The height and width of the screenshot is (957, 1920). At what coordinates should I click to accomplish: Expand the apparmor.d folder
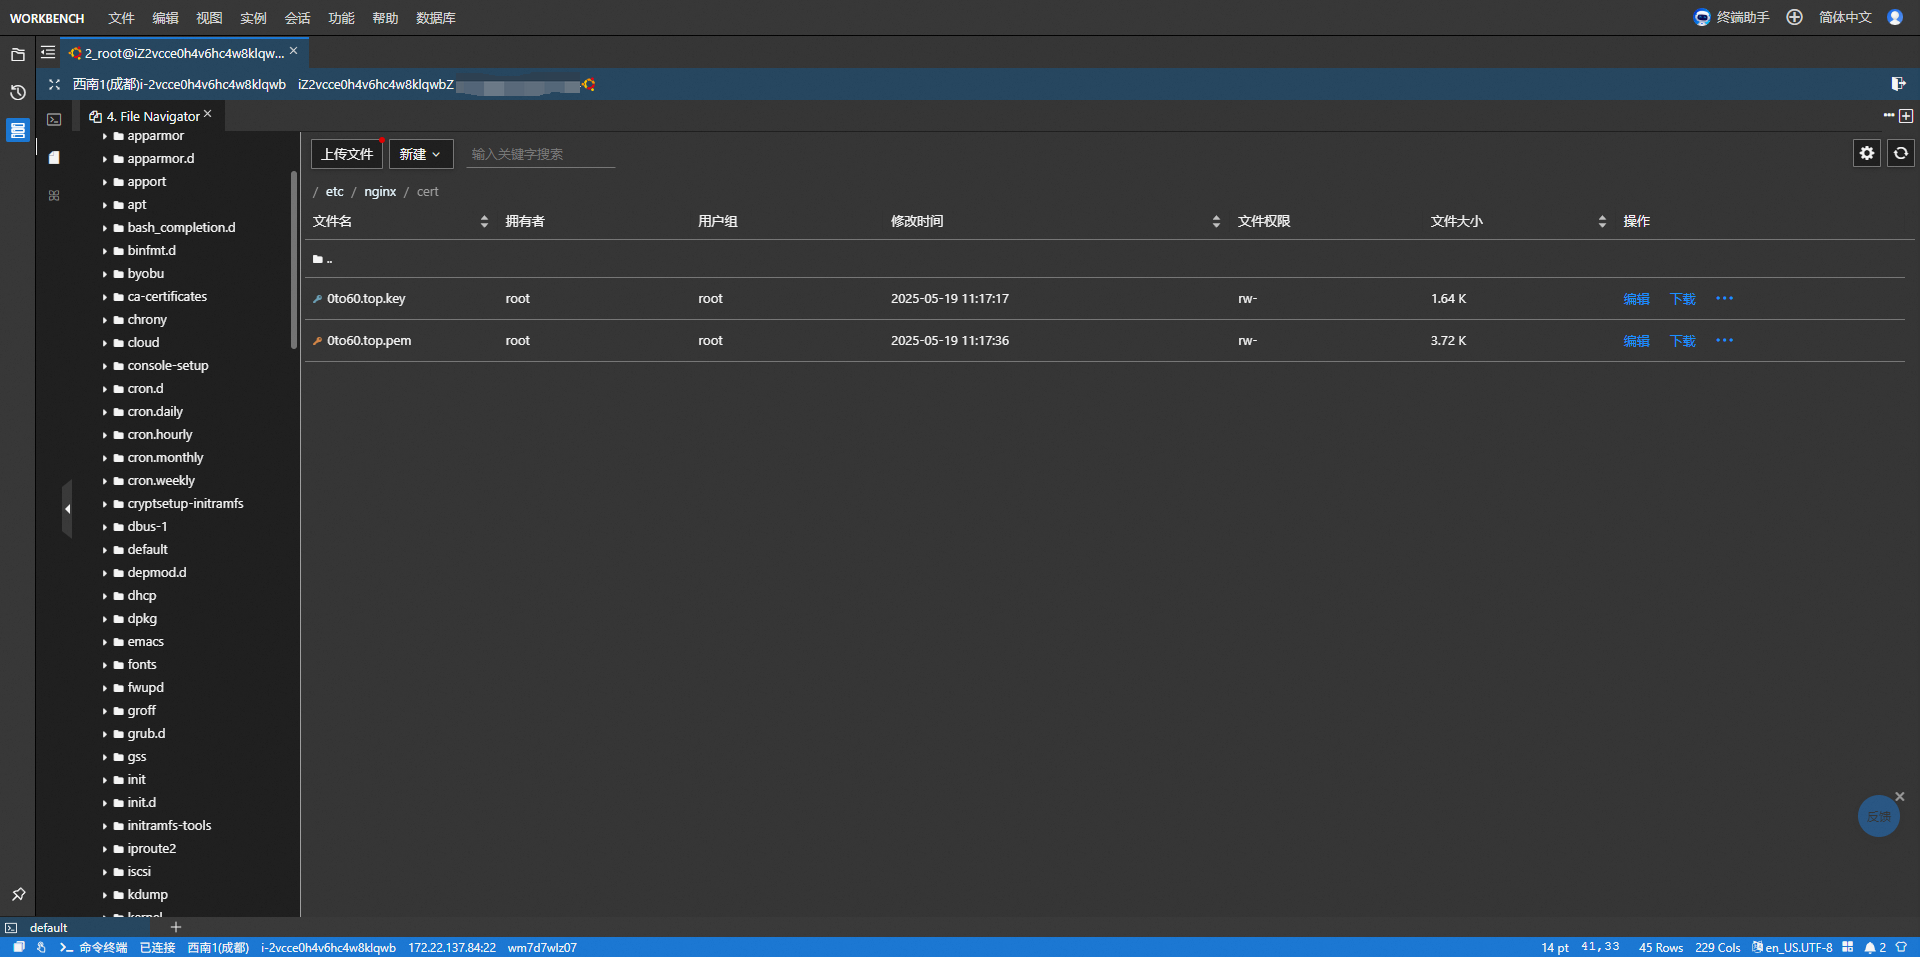pos(104,159)
